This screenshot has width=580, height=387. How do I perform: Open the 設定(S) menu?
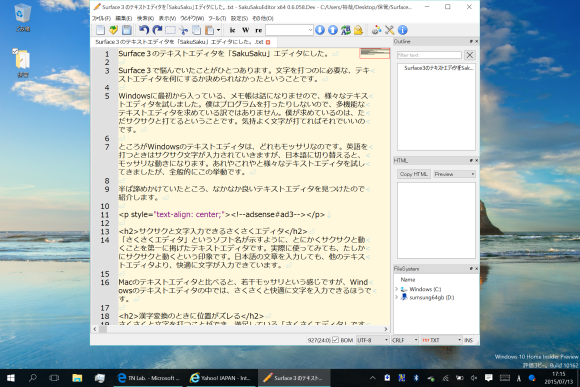(239, 18)
